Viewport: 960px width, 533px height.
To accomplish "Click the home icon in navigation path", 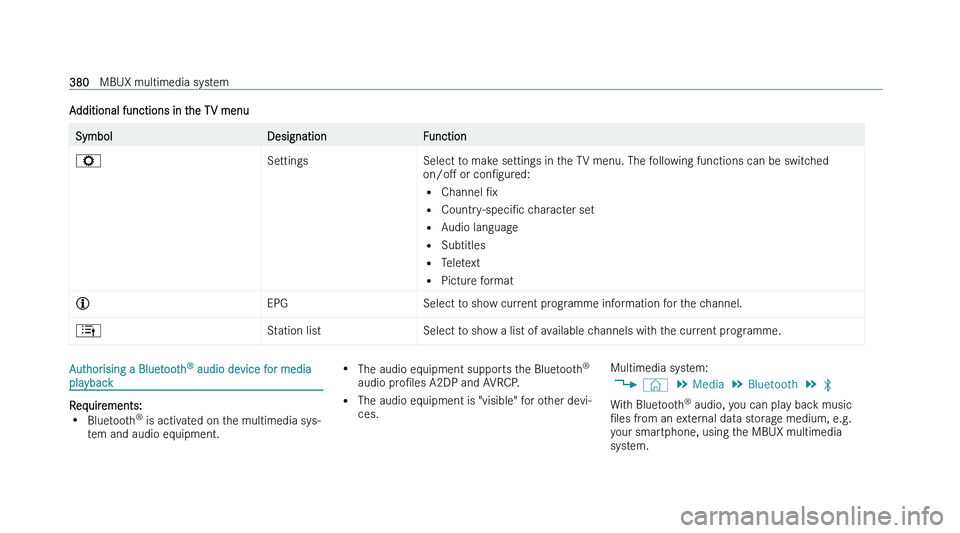I will pyautogui.click(x=655, y=385).
